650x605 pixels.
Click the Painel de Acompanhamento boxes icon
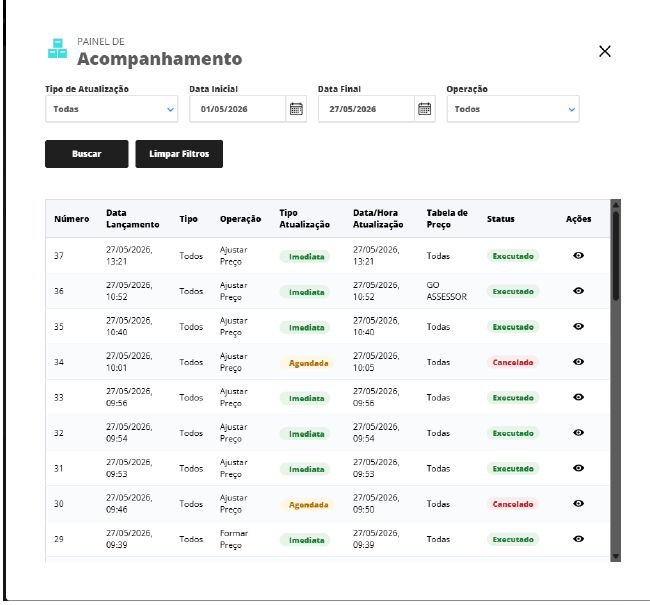tap(57, 49)
